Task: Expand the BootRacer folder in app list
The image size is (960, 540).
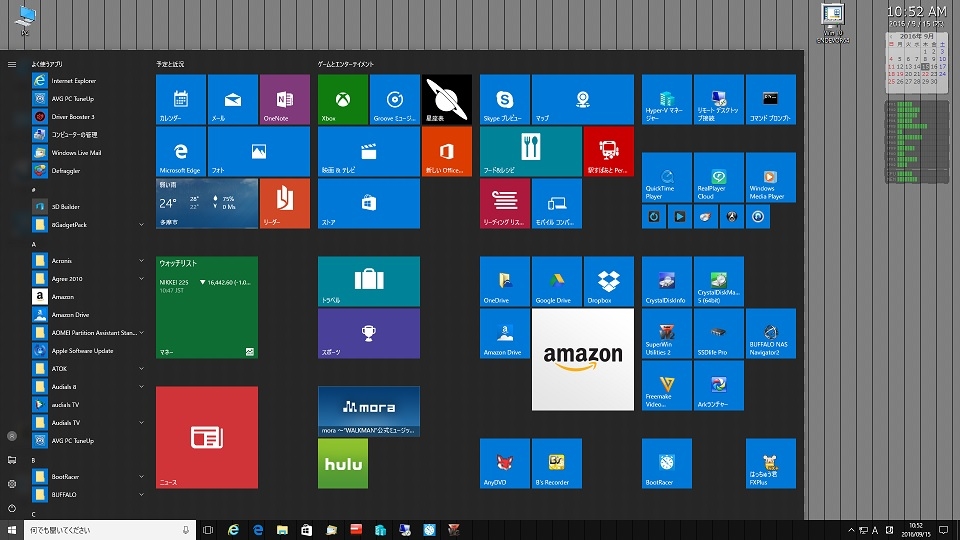Action: [x=141, y=476]
